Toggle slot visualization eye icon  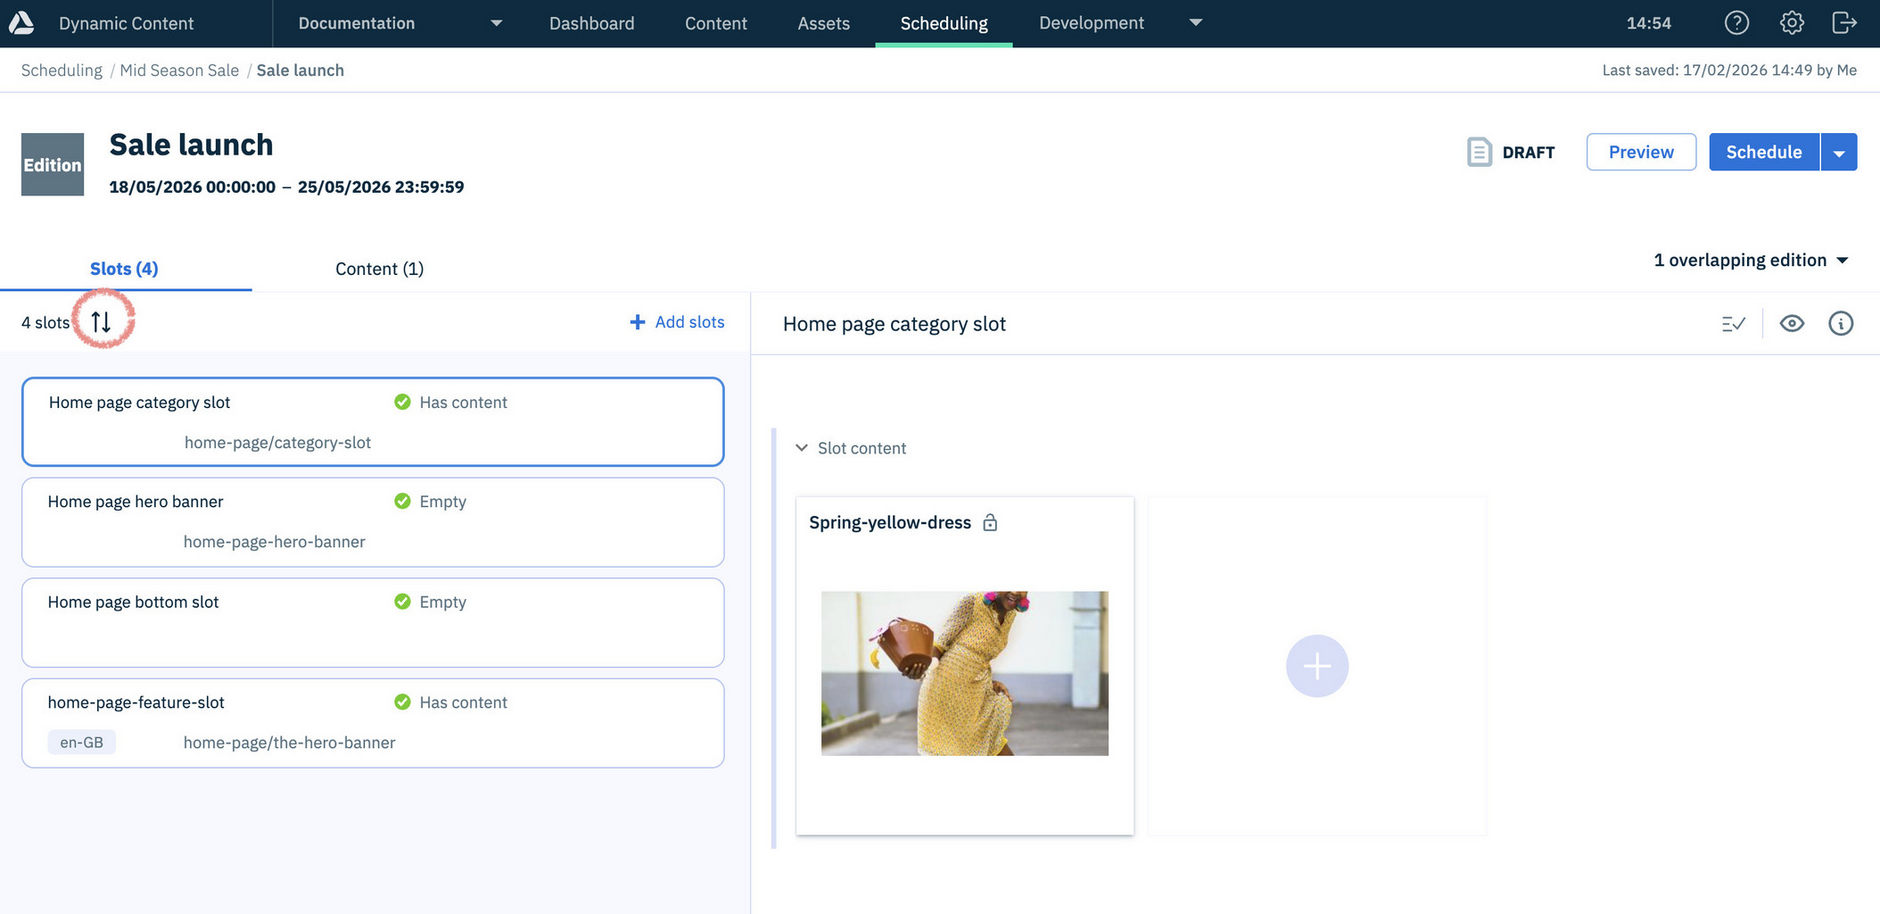(1791, 324)
